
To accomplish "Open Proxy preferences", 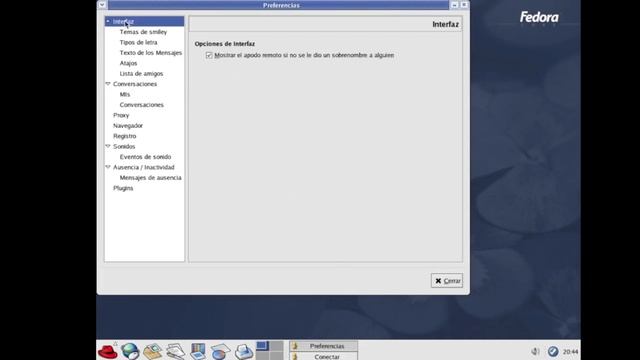I will tap(121, 115).
